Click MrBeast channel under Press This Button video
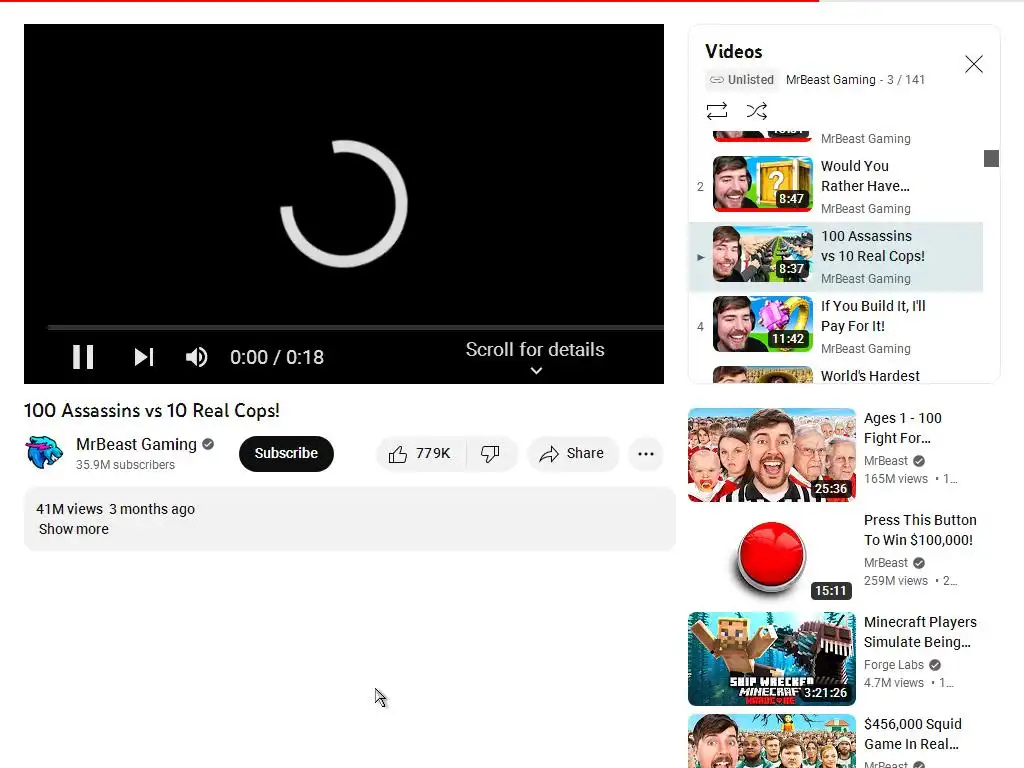1024x768 pixels. 886,563
